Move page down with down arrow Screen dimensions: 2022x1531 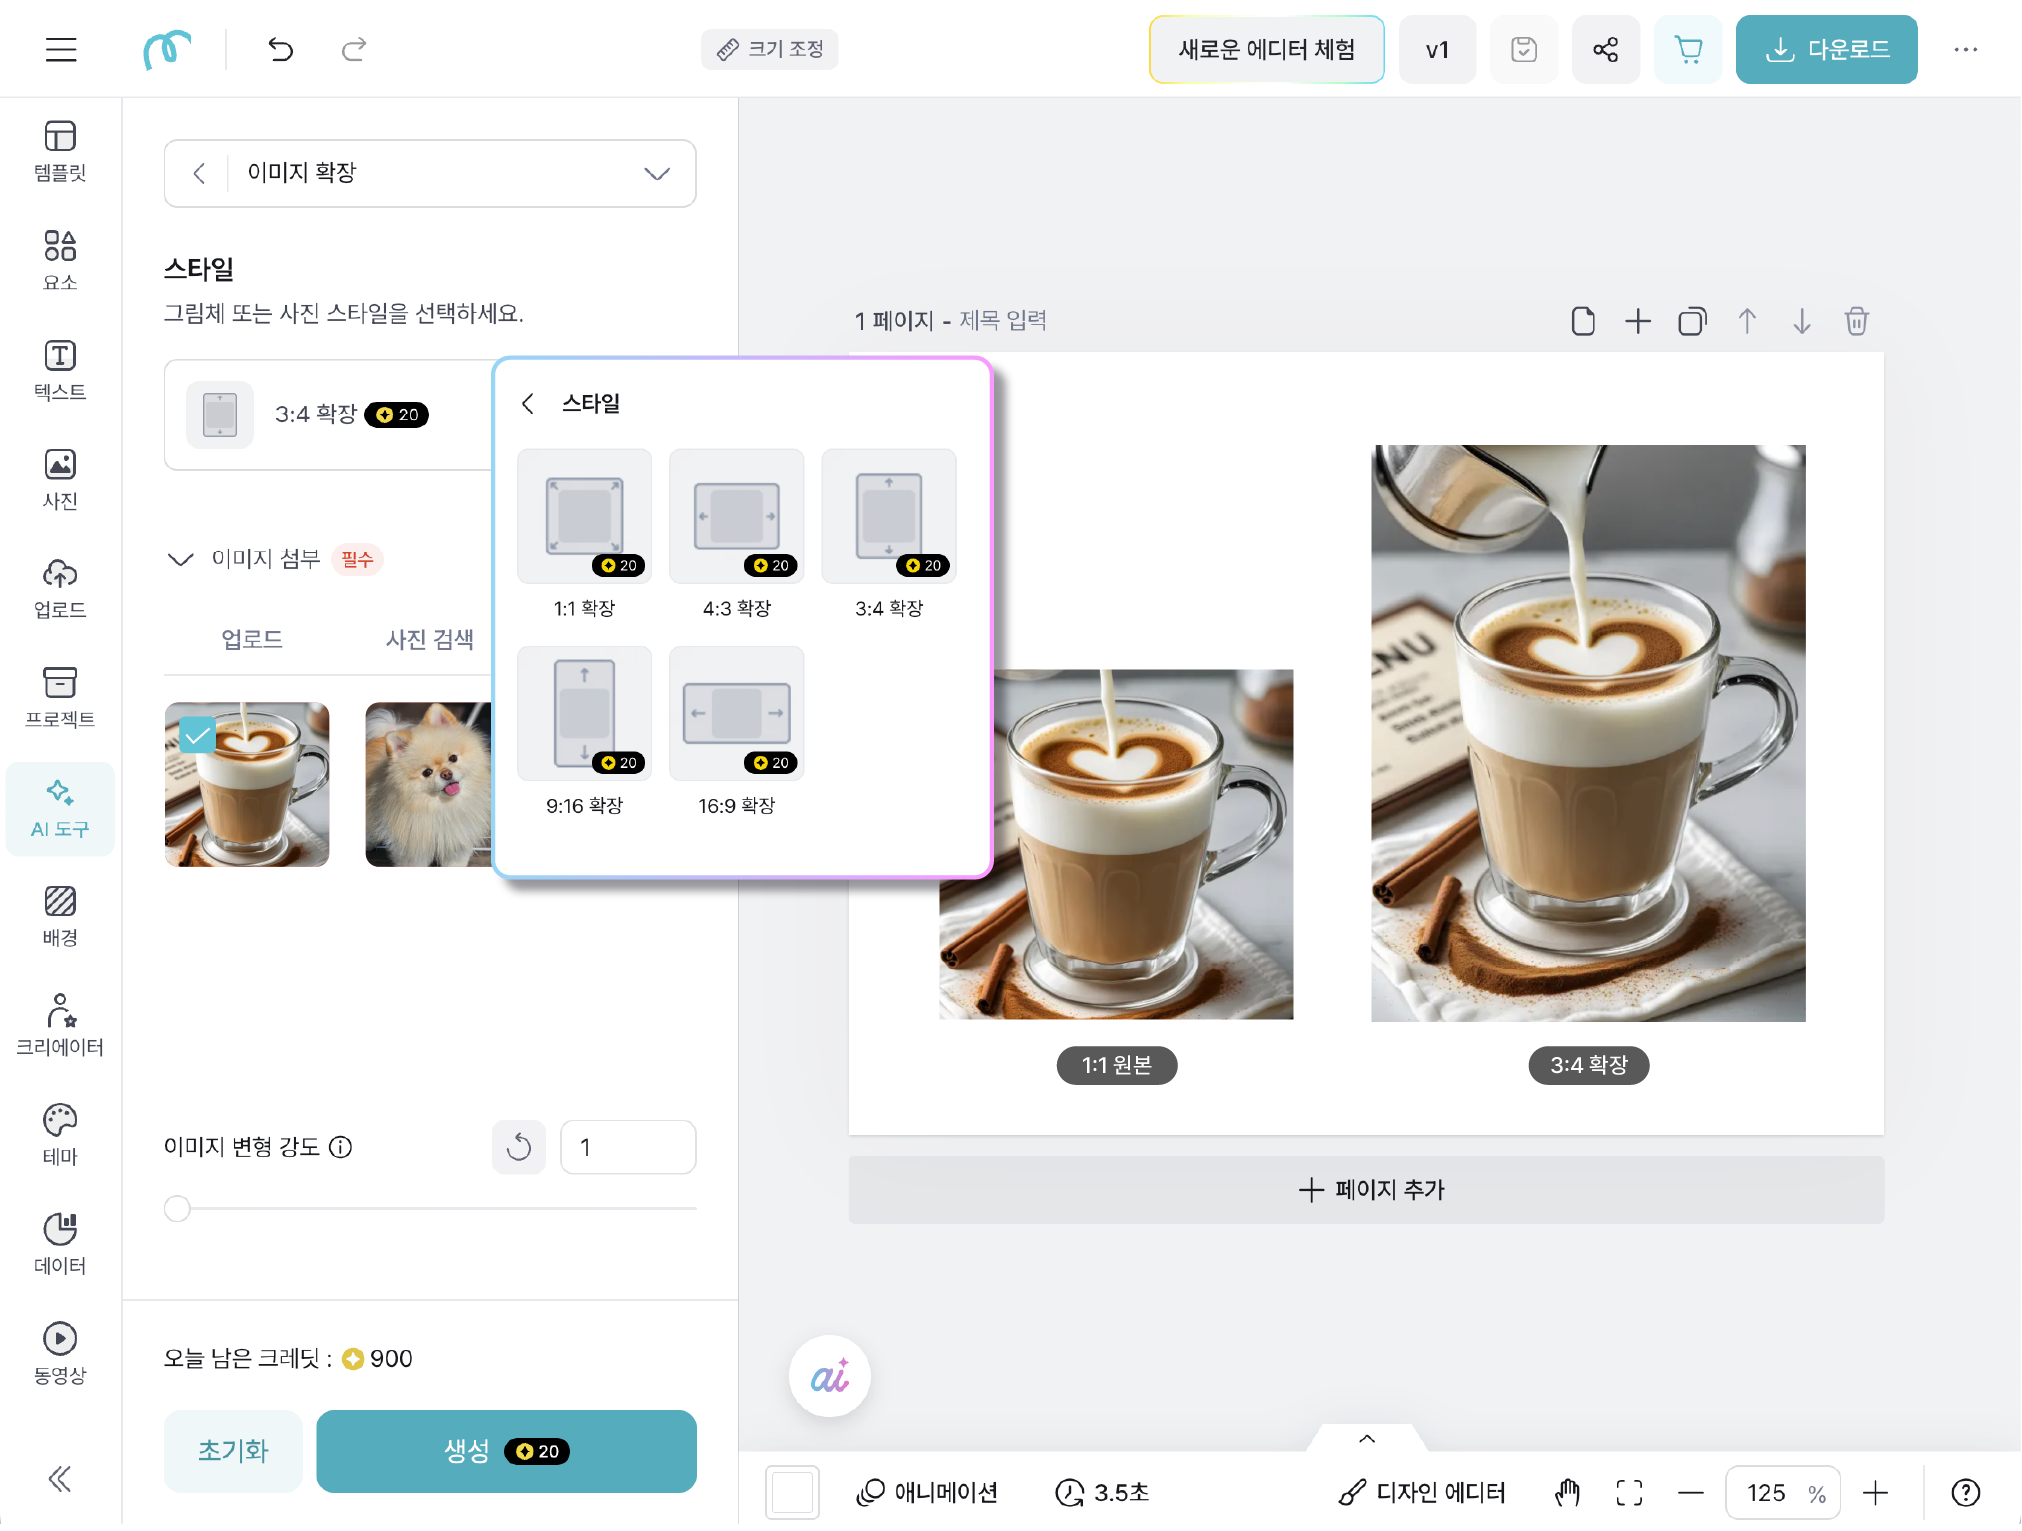coord(1802,321)
